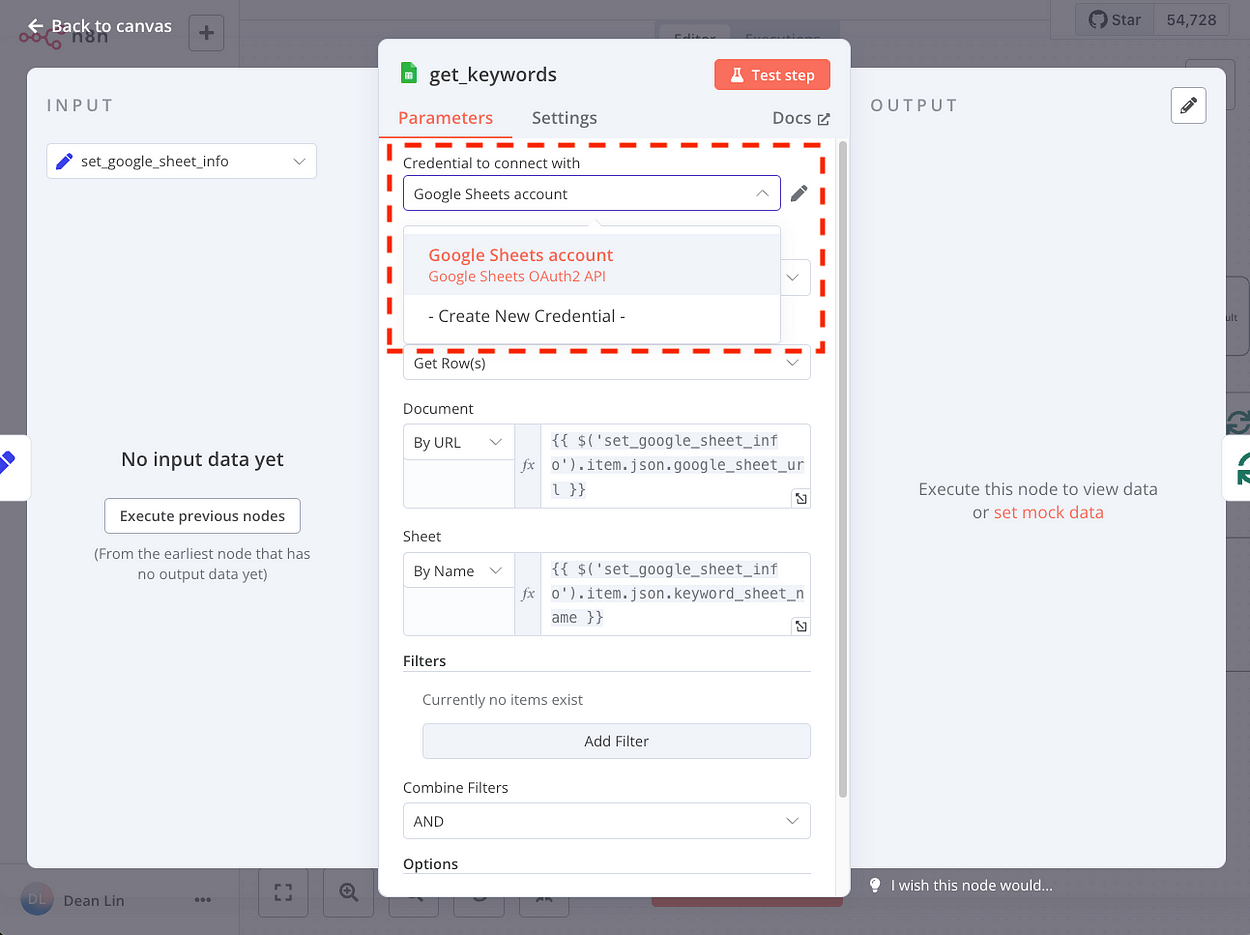This screenshot has height=935, width=1250.
Task: Click the GitHub Star button
Action: pos(1114,20)
